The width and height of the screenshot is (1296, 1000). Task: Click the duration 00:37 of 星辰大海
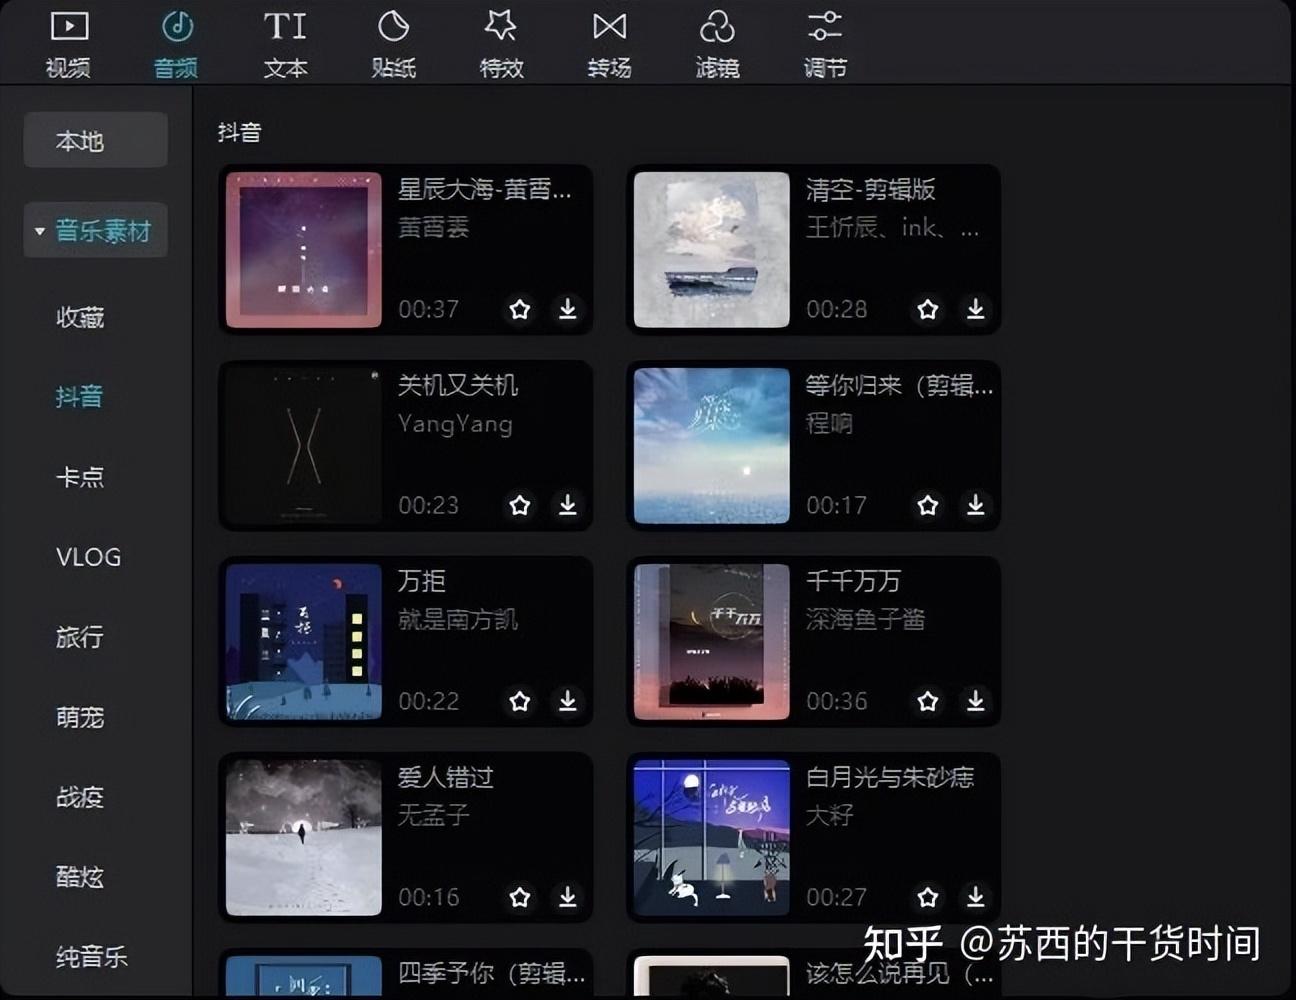[x=428, y=309]
